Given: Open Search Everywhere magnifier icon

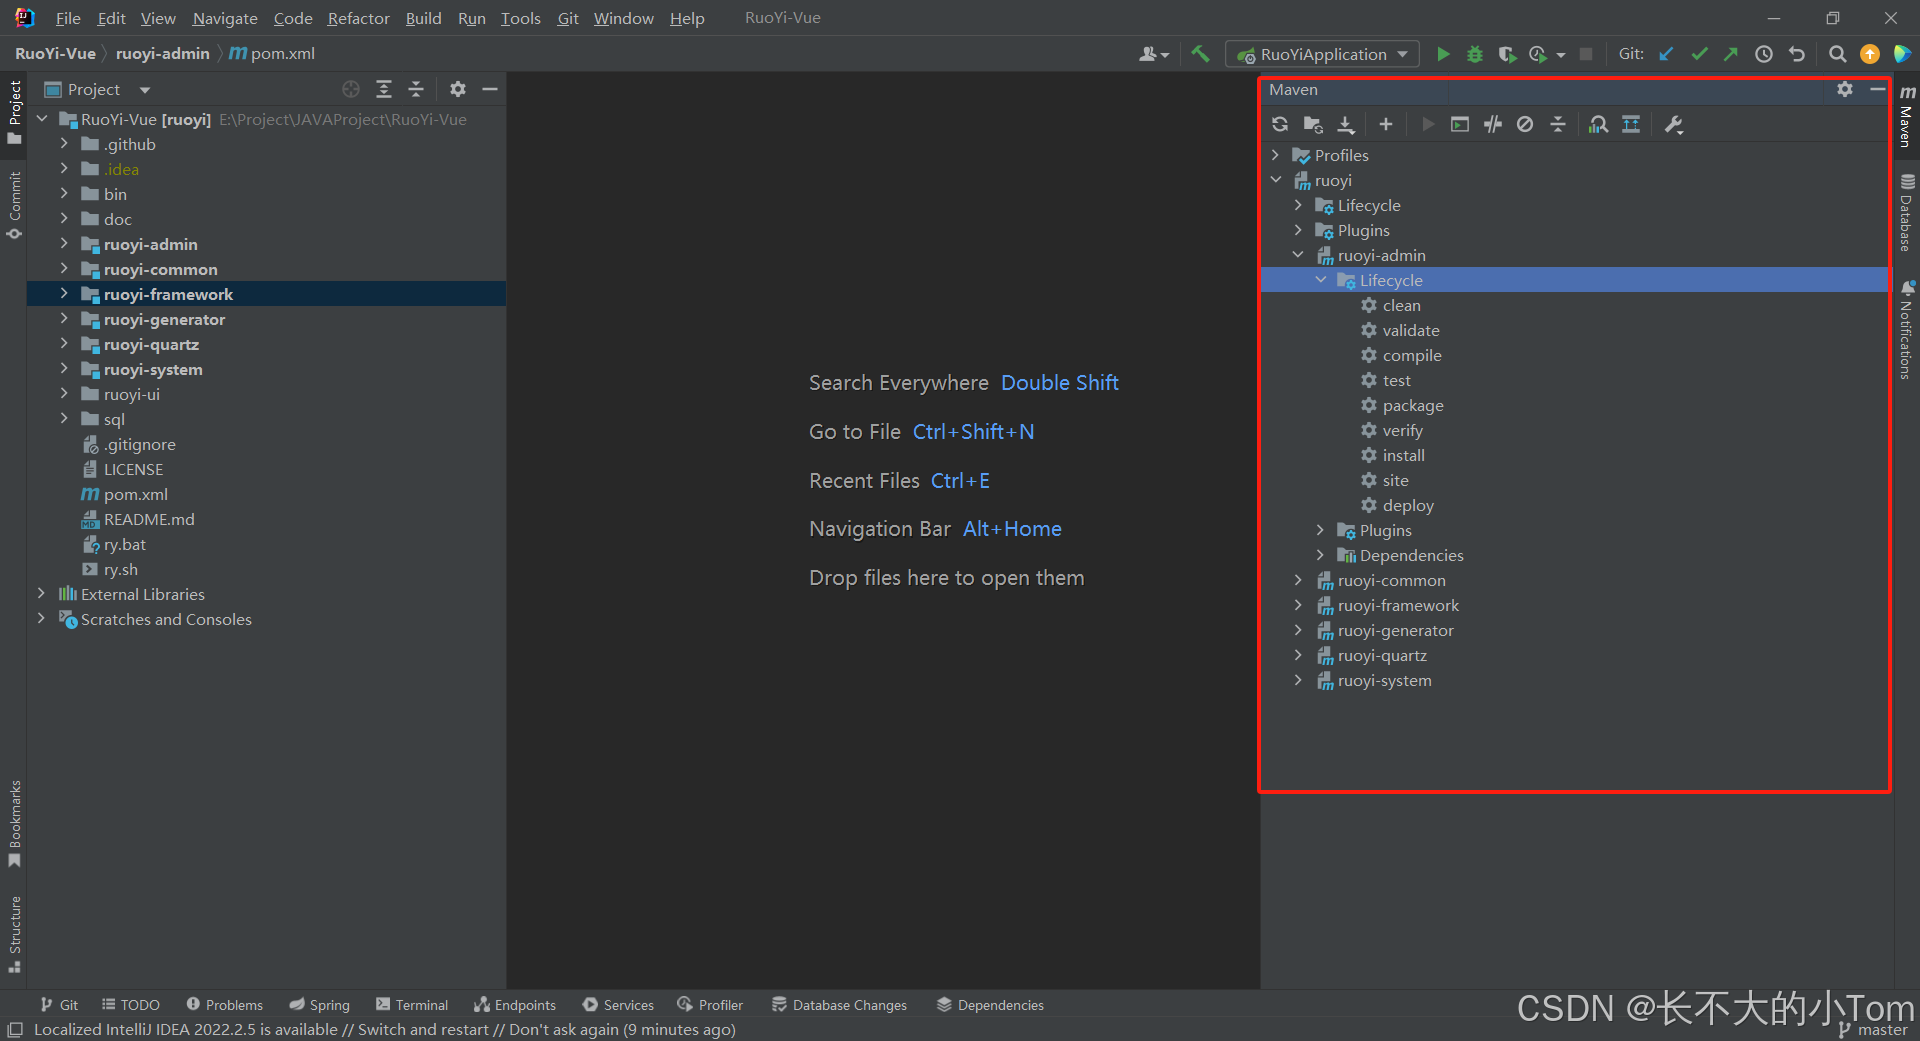Looking at the screenshot, I should click(x=1837, y=54).
